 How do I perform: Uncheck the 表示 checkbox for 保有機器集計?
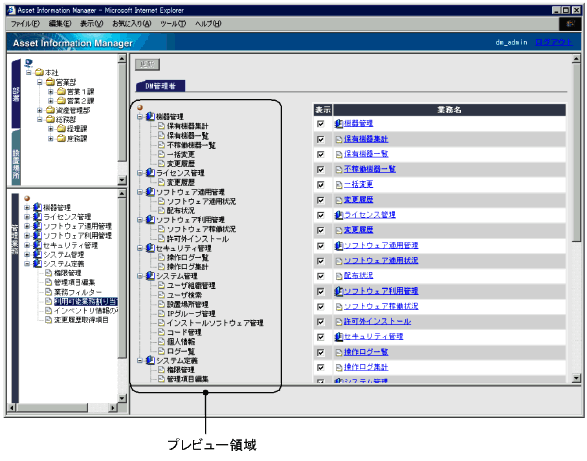click(x=320, y=139)
